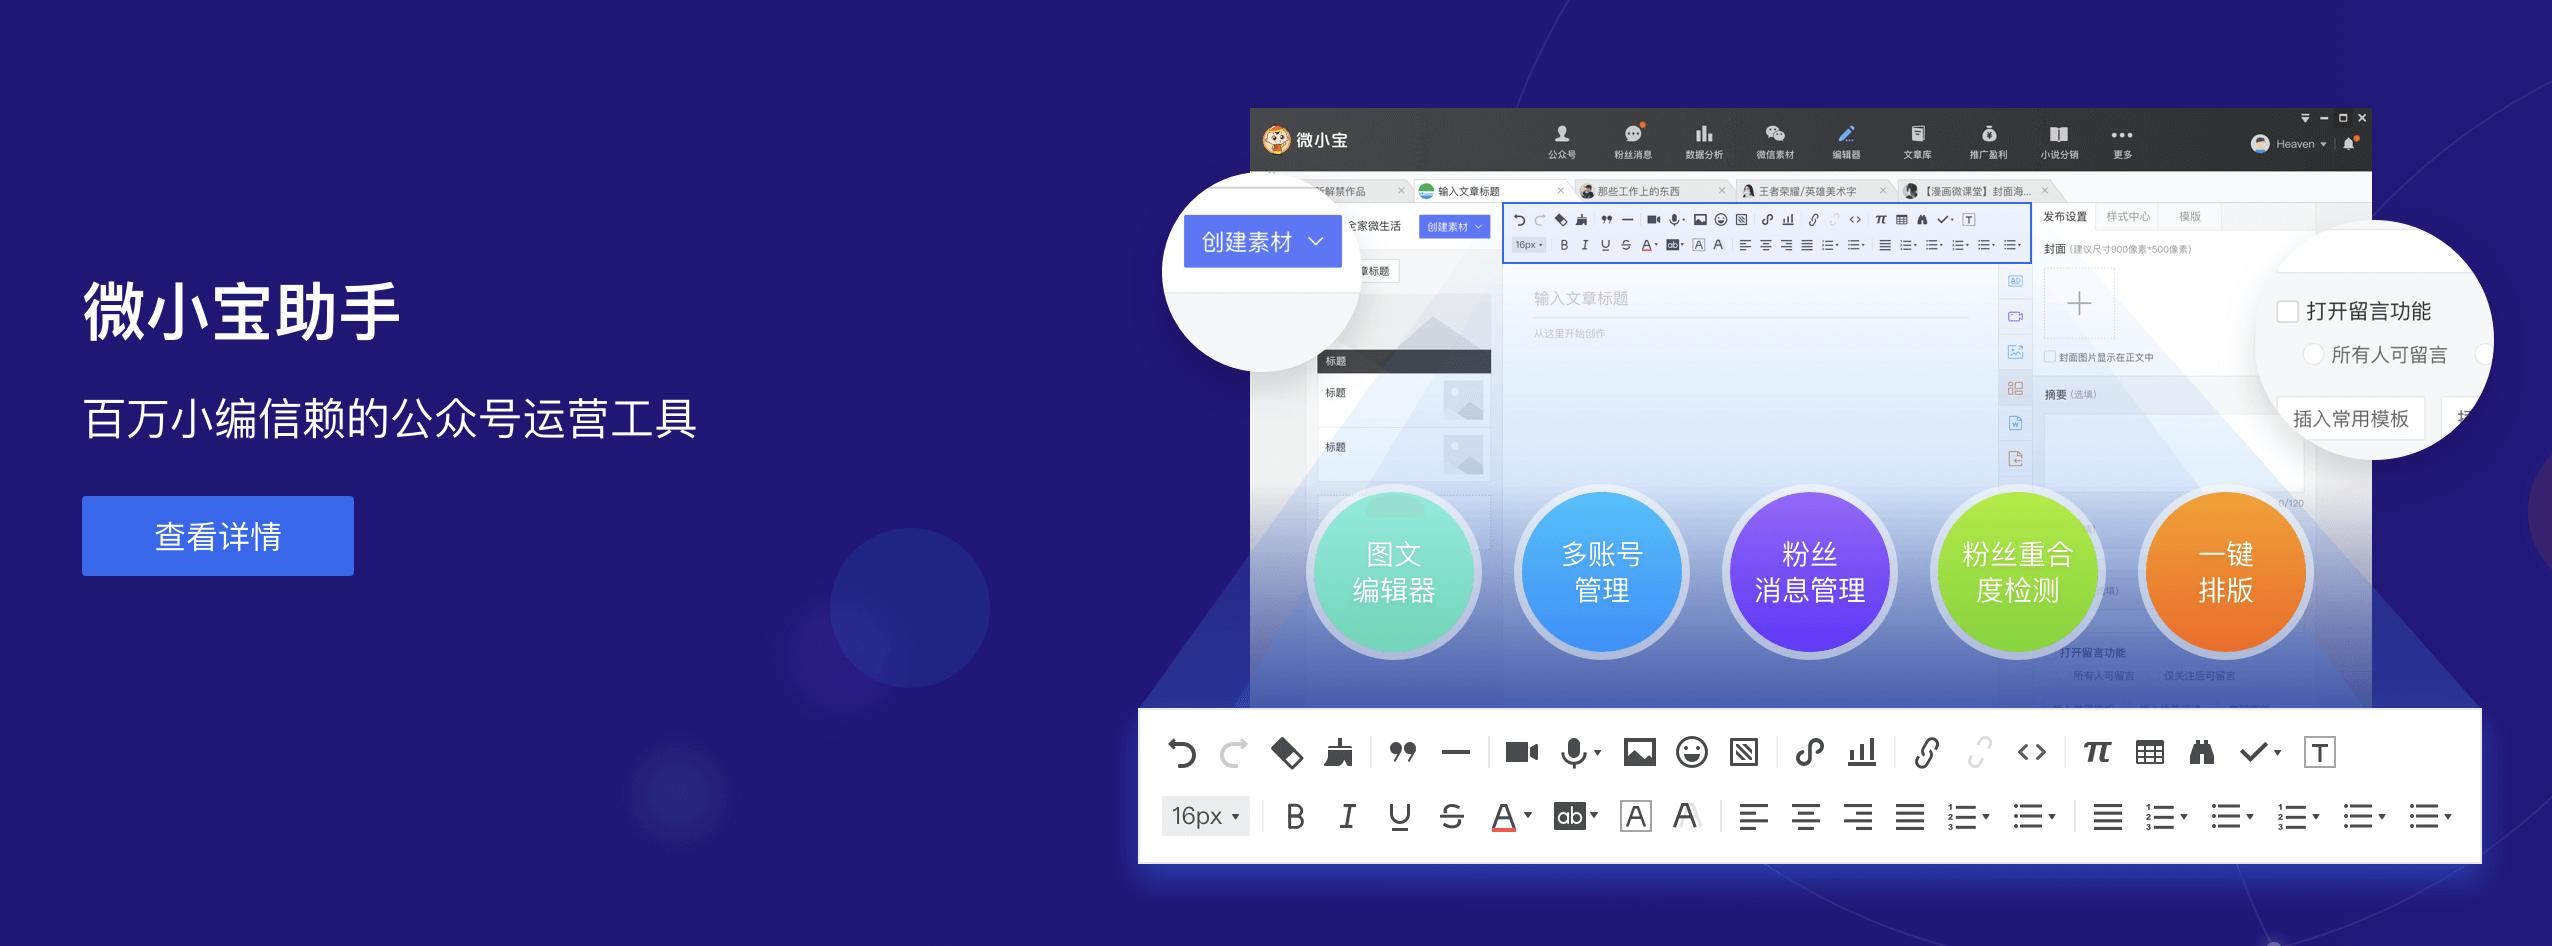The width and height of the screenshot is (2552, 946).
Task: Click the notification bell in the app header
Action: [x=2349, y=144]
